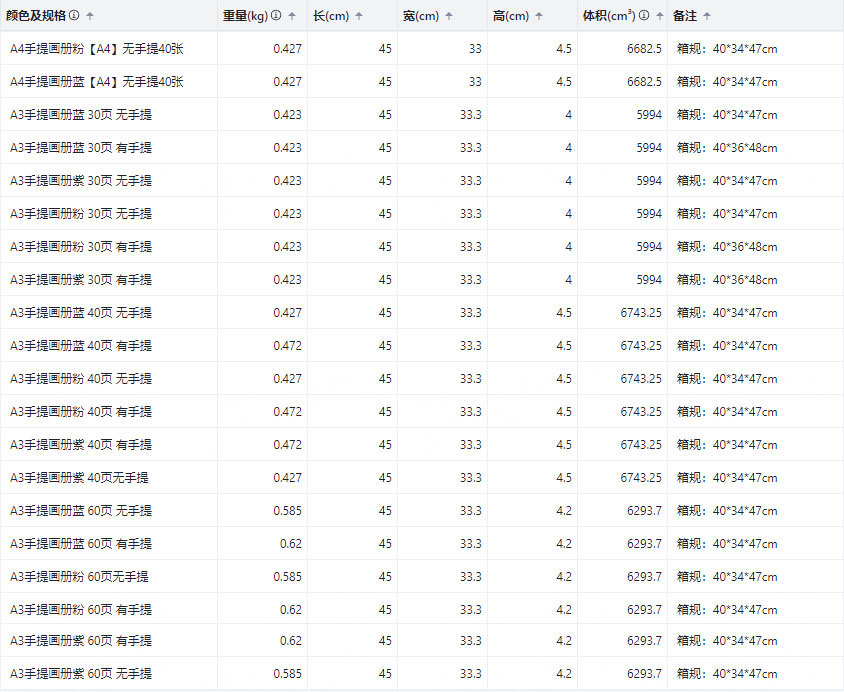Click info icon beside 重量(kg) header
844x692 pixels.
coord(276,15)
